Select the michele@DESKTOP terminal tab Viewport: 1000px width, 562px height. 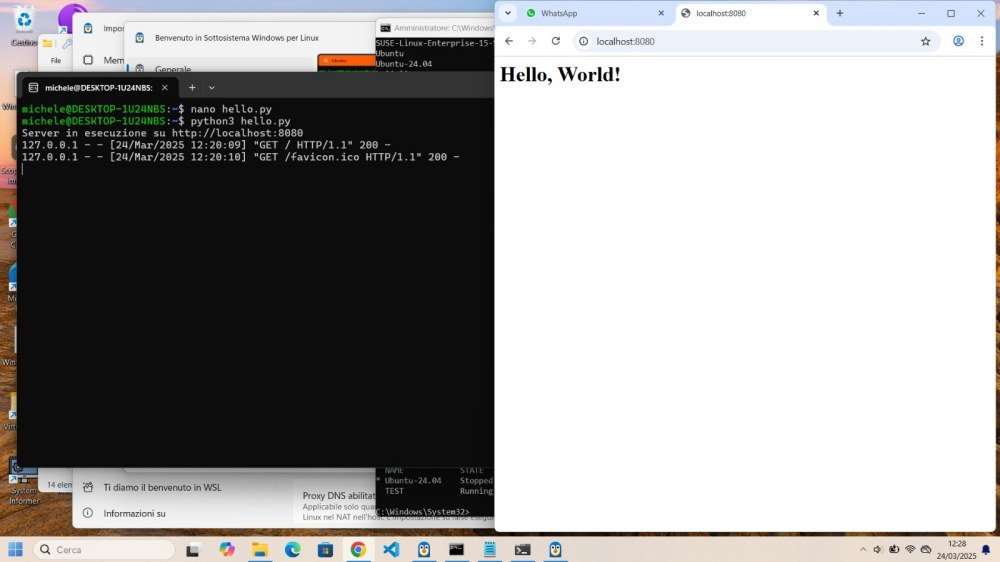(97, 88)
